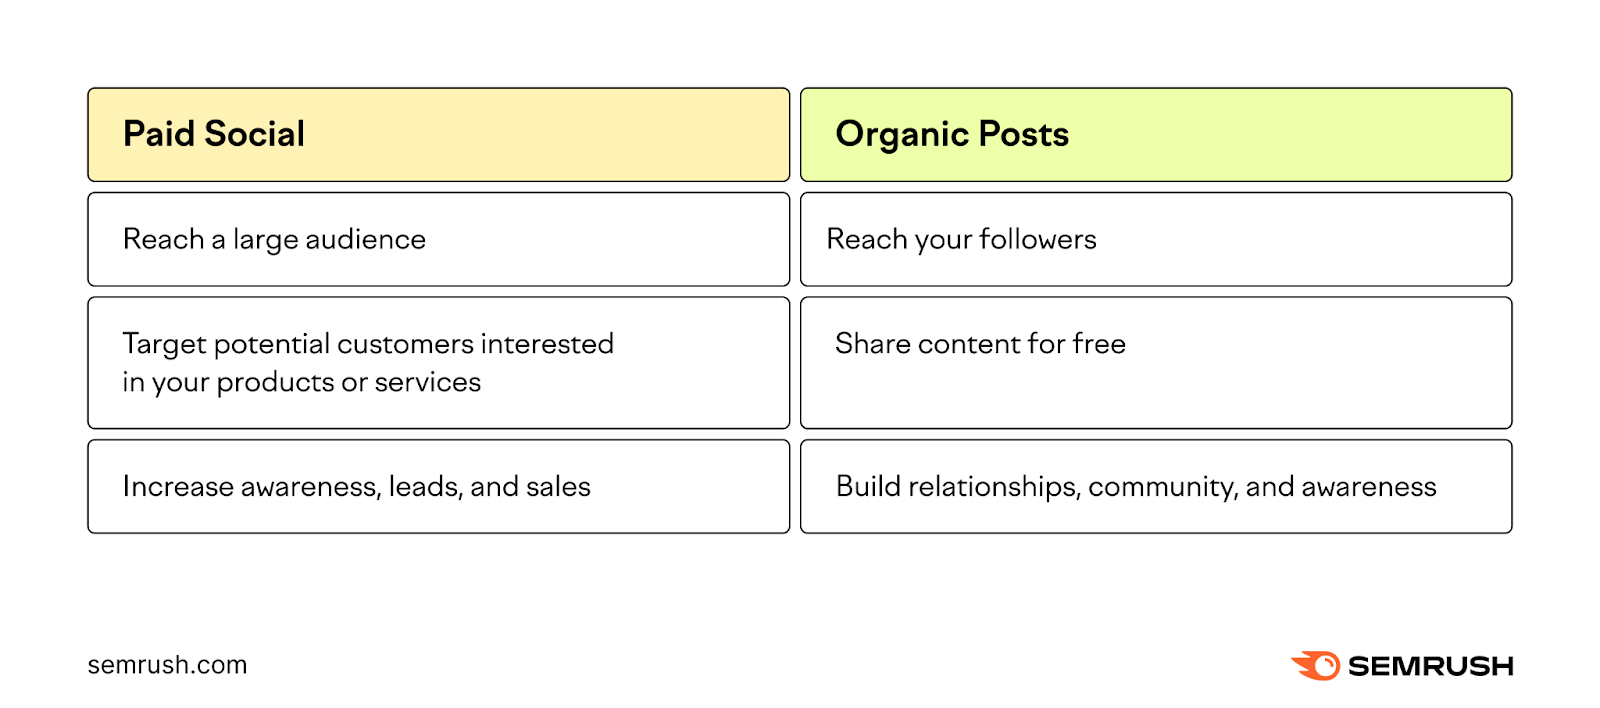The image size is (1600, 708).
Task: Click the word 'audience'
Action: click(365, 240)
